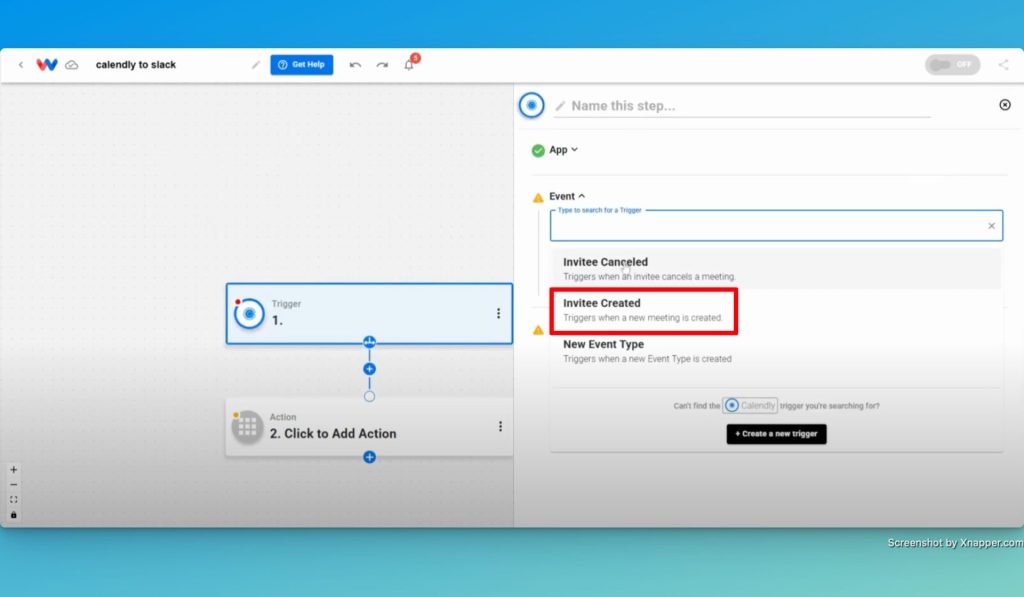Click the cloud save status icon

(x=72, y=65)
